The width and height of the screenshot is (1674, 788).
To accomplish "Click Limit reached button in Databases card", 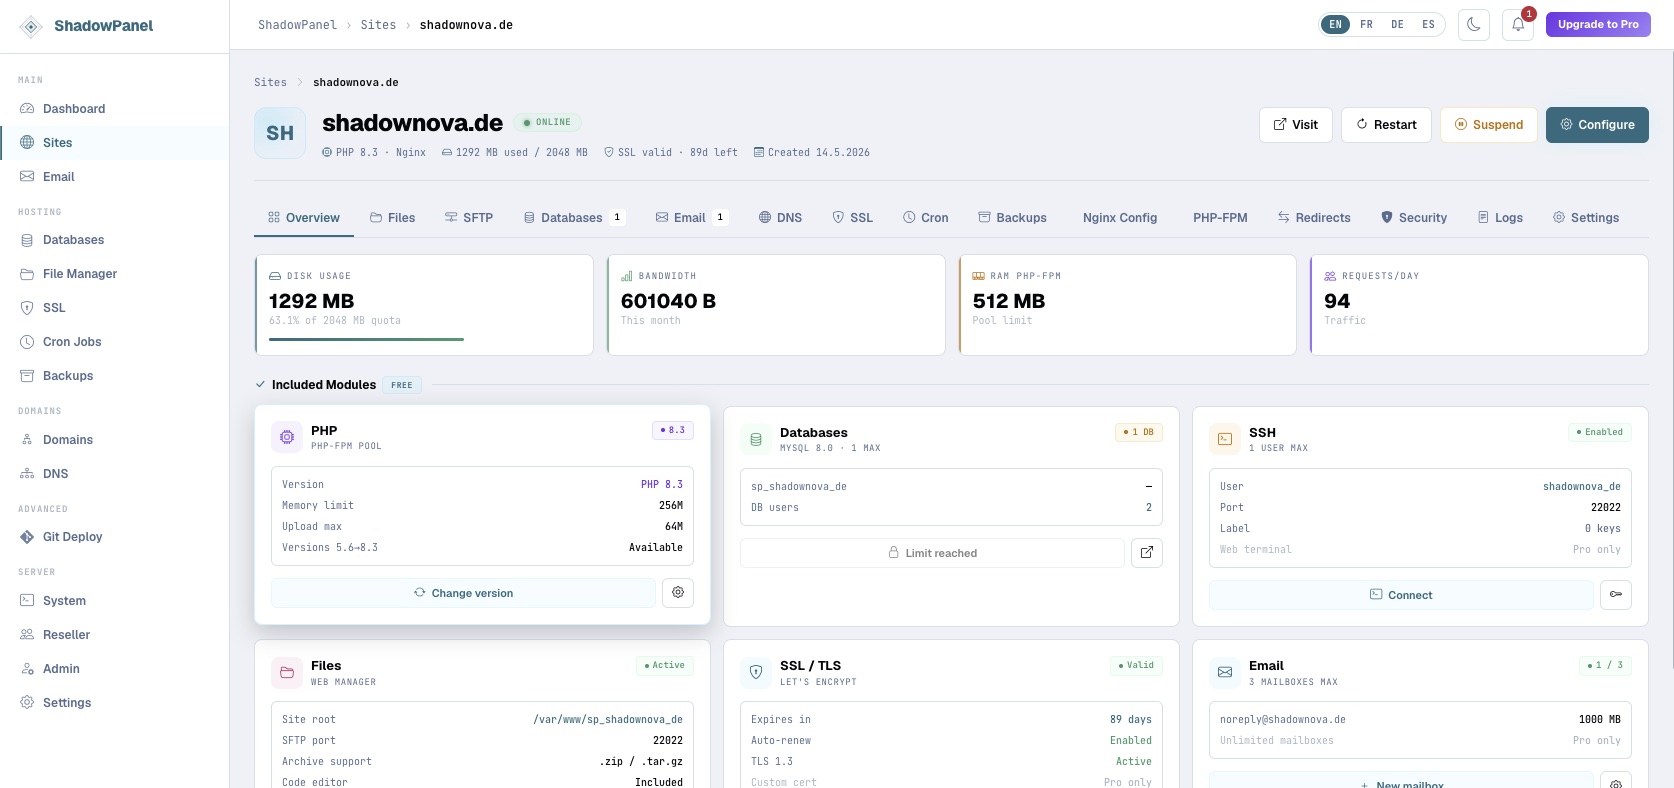I will tap(932, 553).
